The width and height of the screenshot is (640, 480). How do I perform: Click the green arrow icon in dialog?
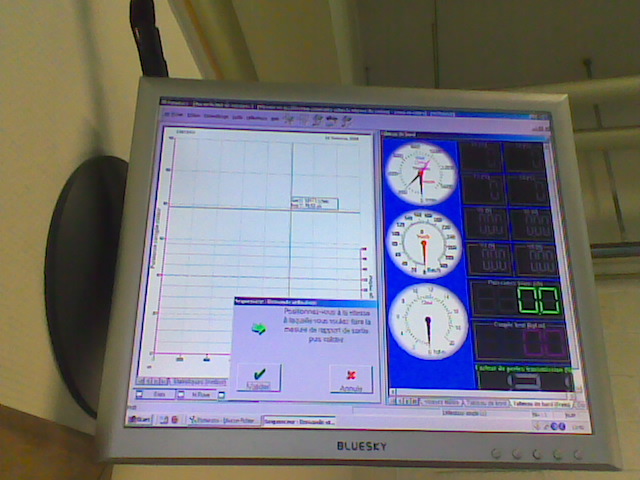[x=259, y=328]
